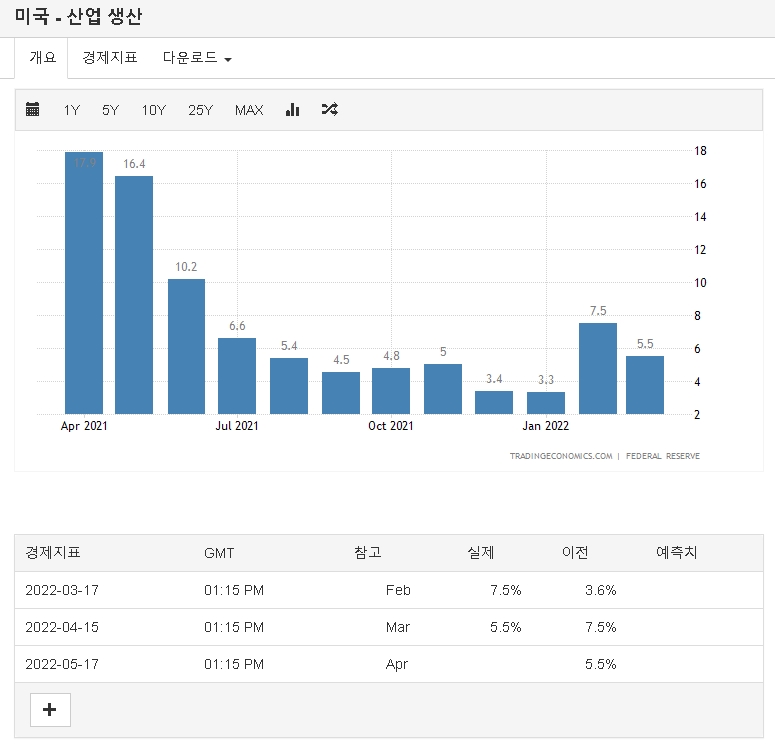775x753 pixels.
Task: Click the 10.2 value bar
Action: point(186,347)
